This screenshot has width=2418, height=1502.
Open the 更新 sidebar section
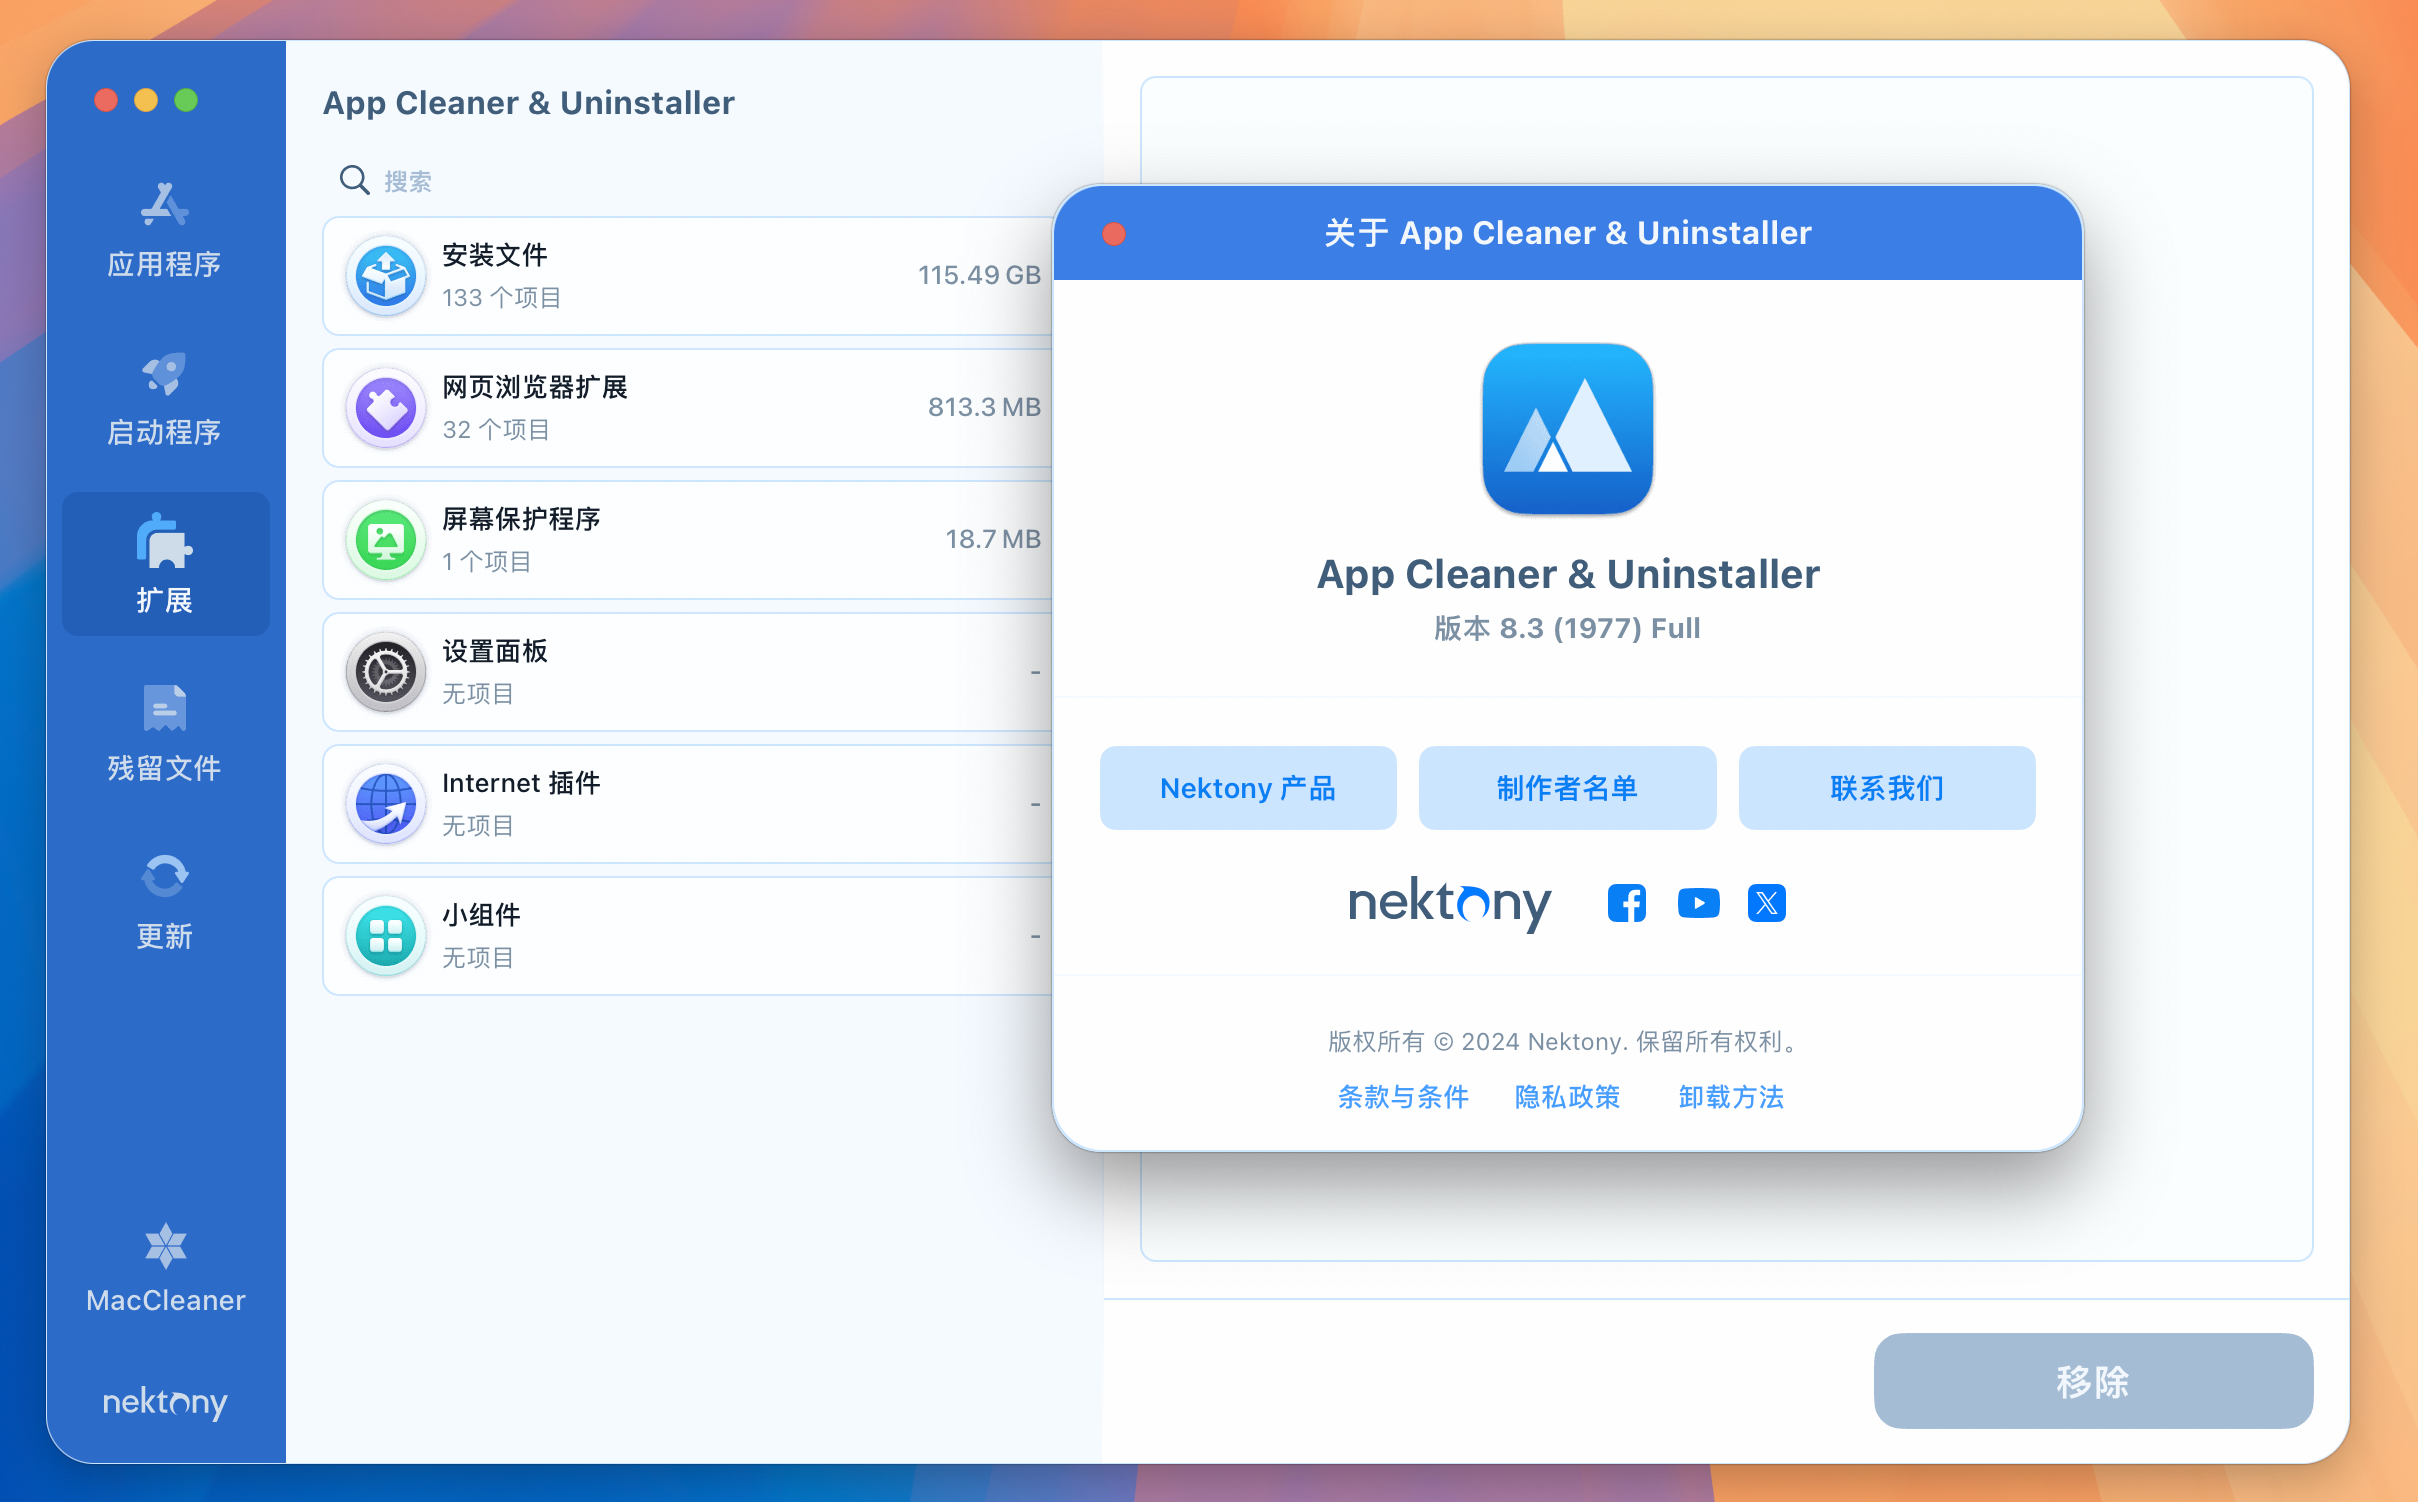coord(165,902)
